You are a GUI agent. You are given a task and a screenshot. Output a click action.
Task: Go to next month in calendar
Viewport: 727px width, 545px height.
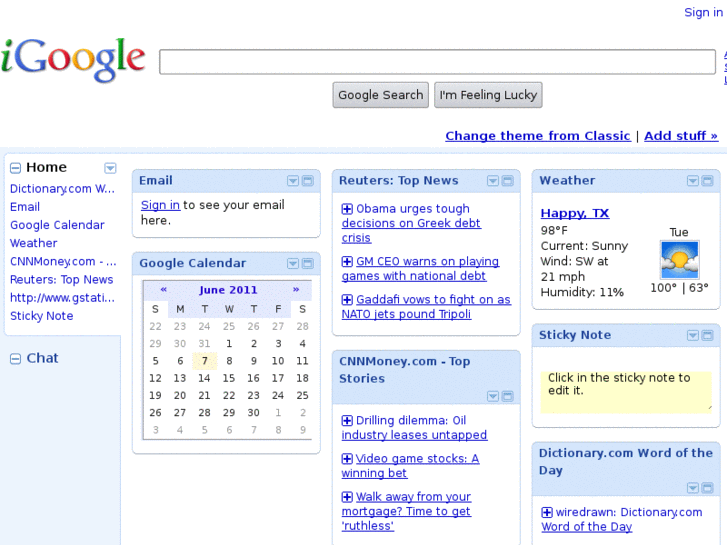pos(296,289)
